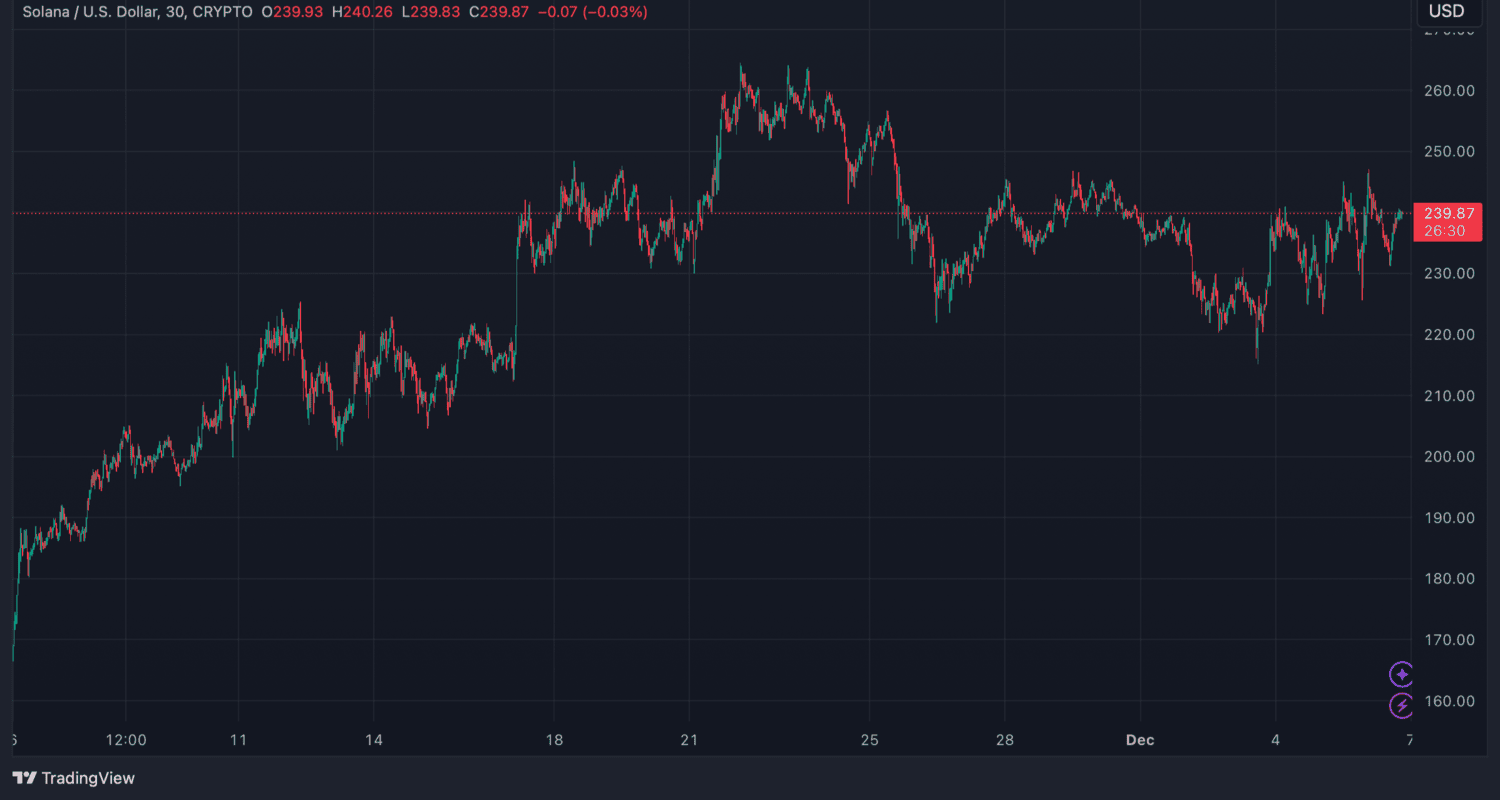
Task: Click the 200.00 price axis label
Action: click(x=1449, y=457)
